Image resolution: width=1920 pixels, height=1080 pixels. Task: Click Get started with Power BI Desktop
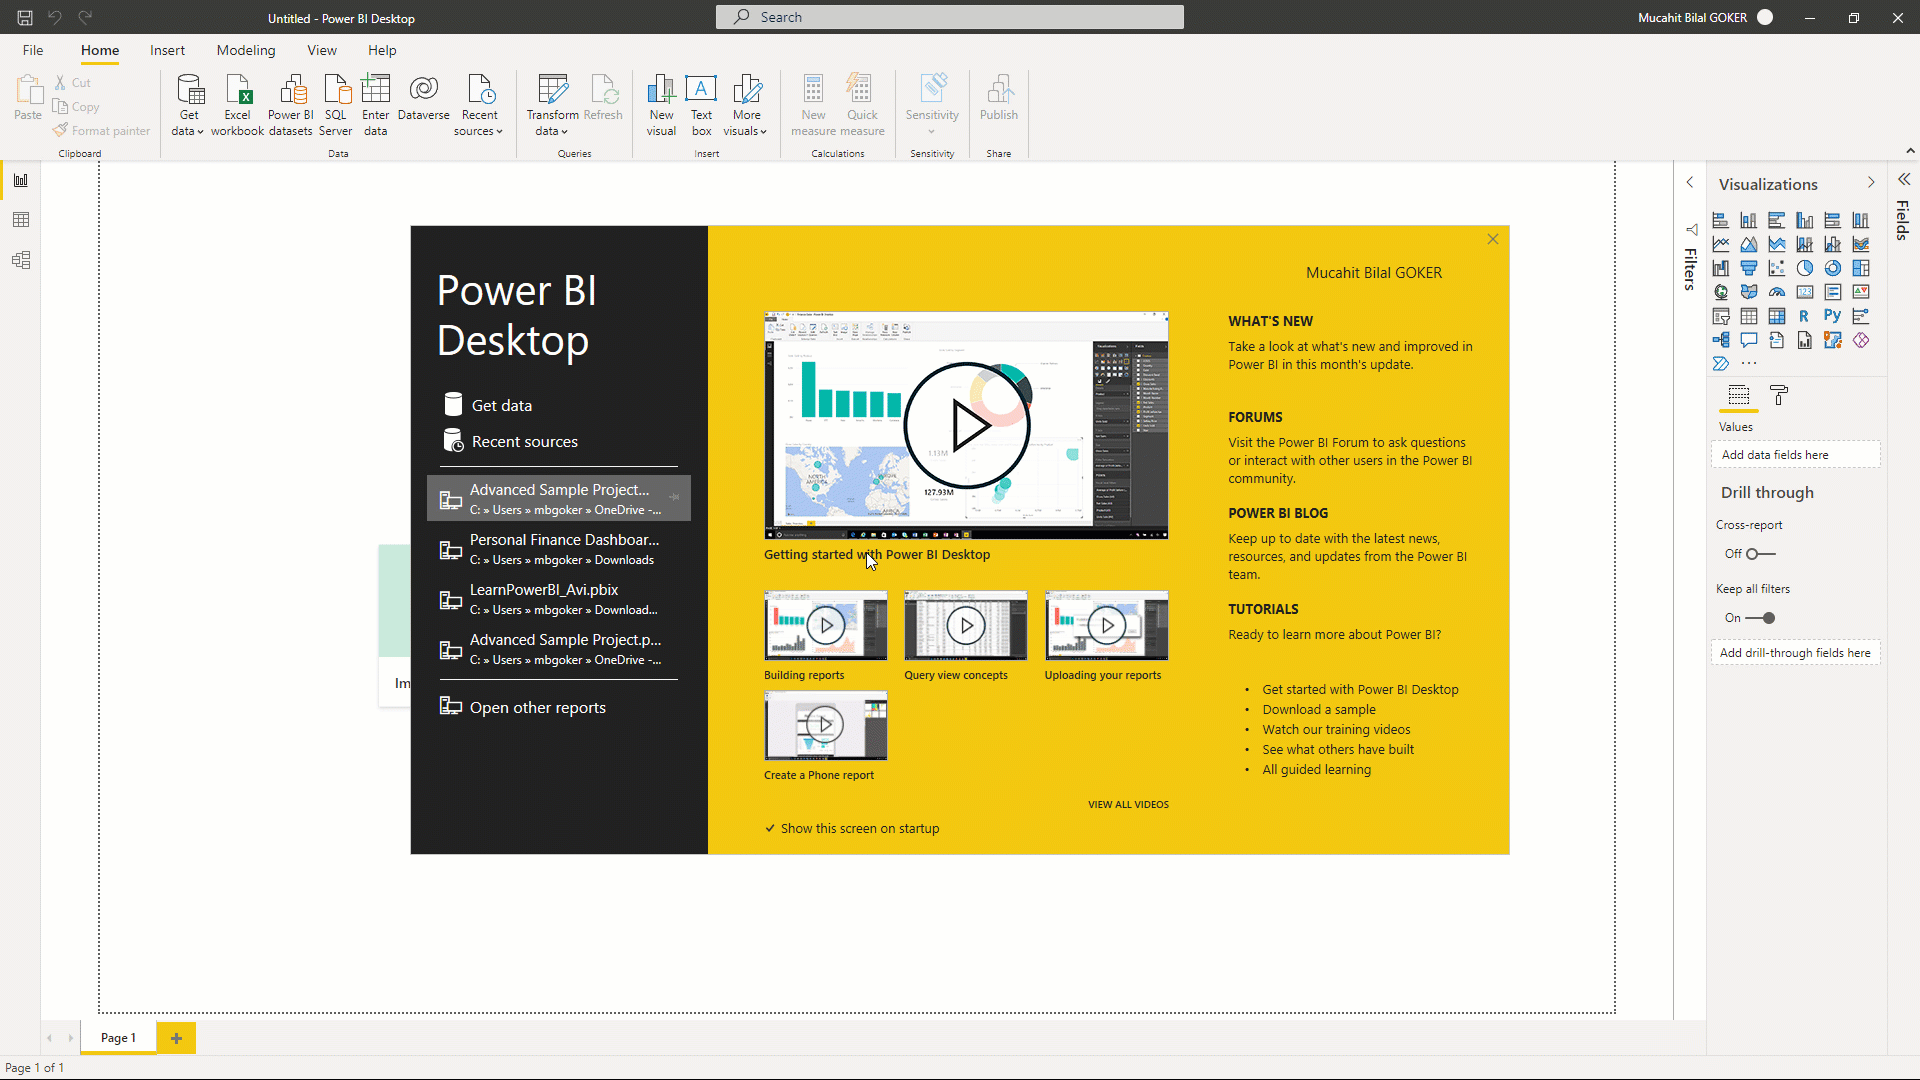pos(1361,688)
